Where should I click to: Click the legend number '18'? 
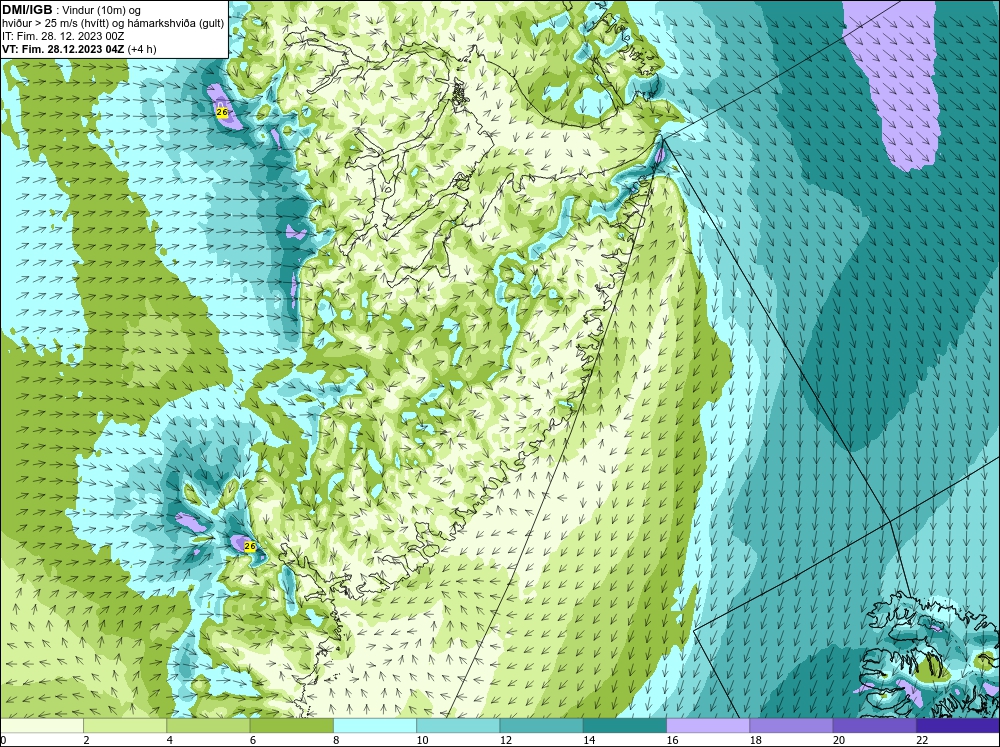coord(755,740)
